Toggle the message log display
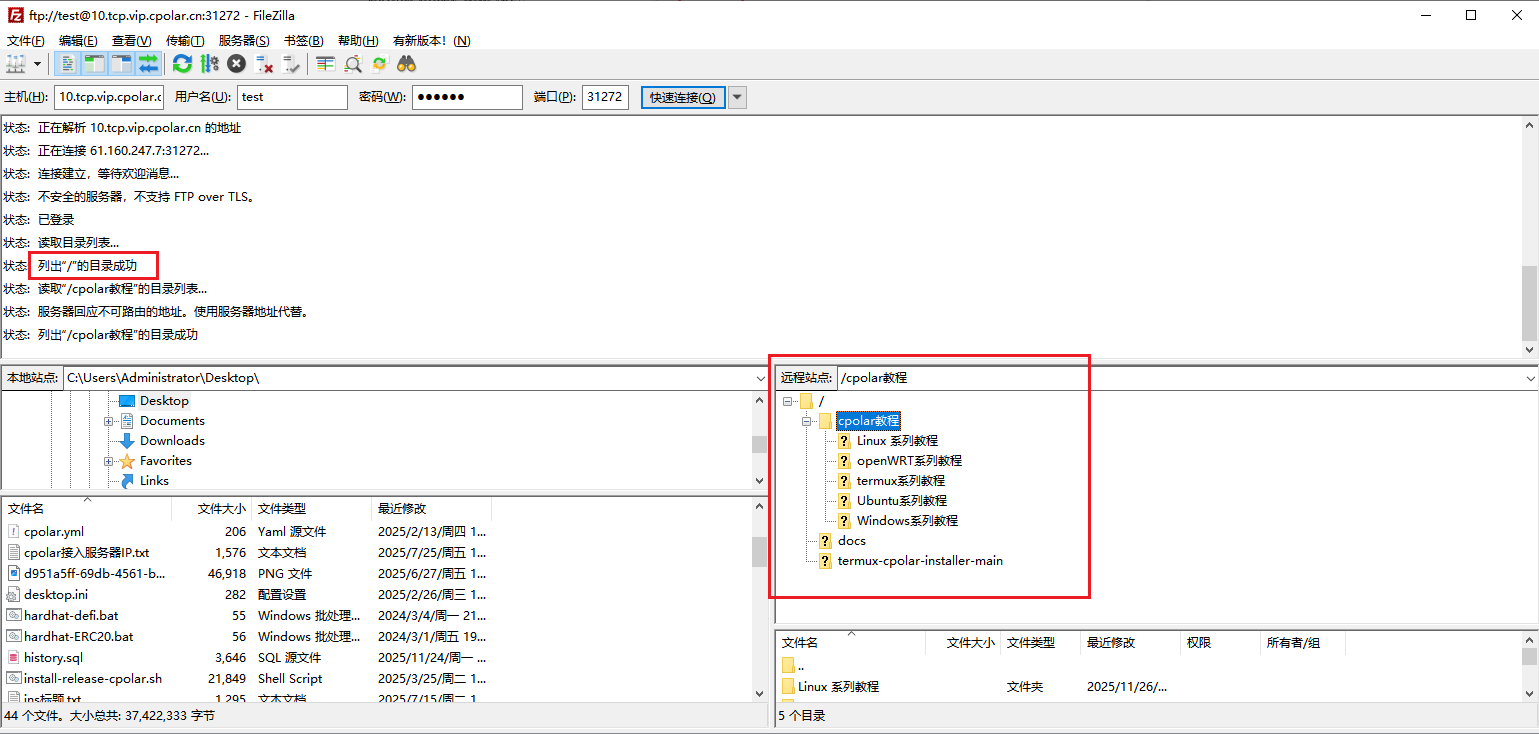This screenshot has height=734, width=1539. point(67,64)
